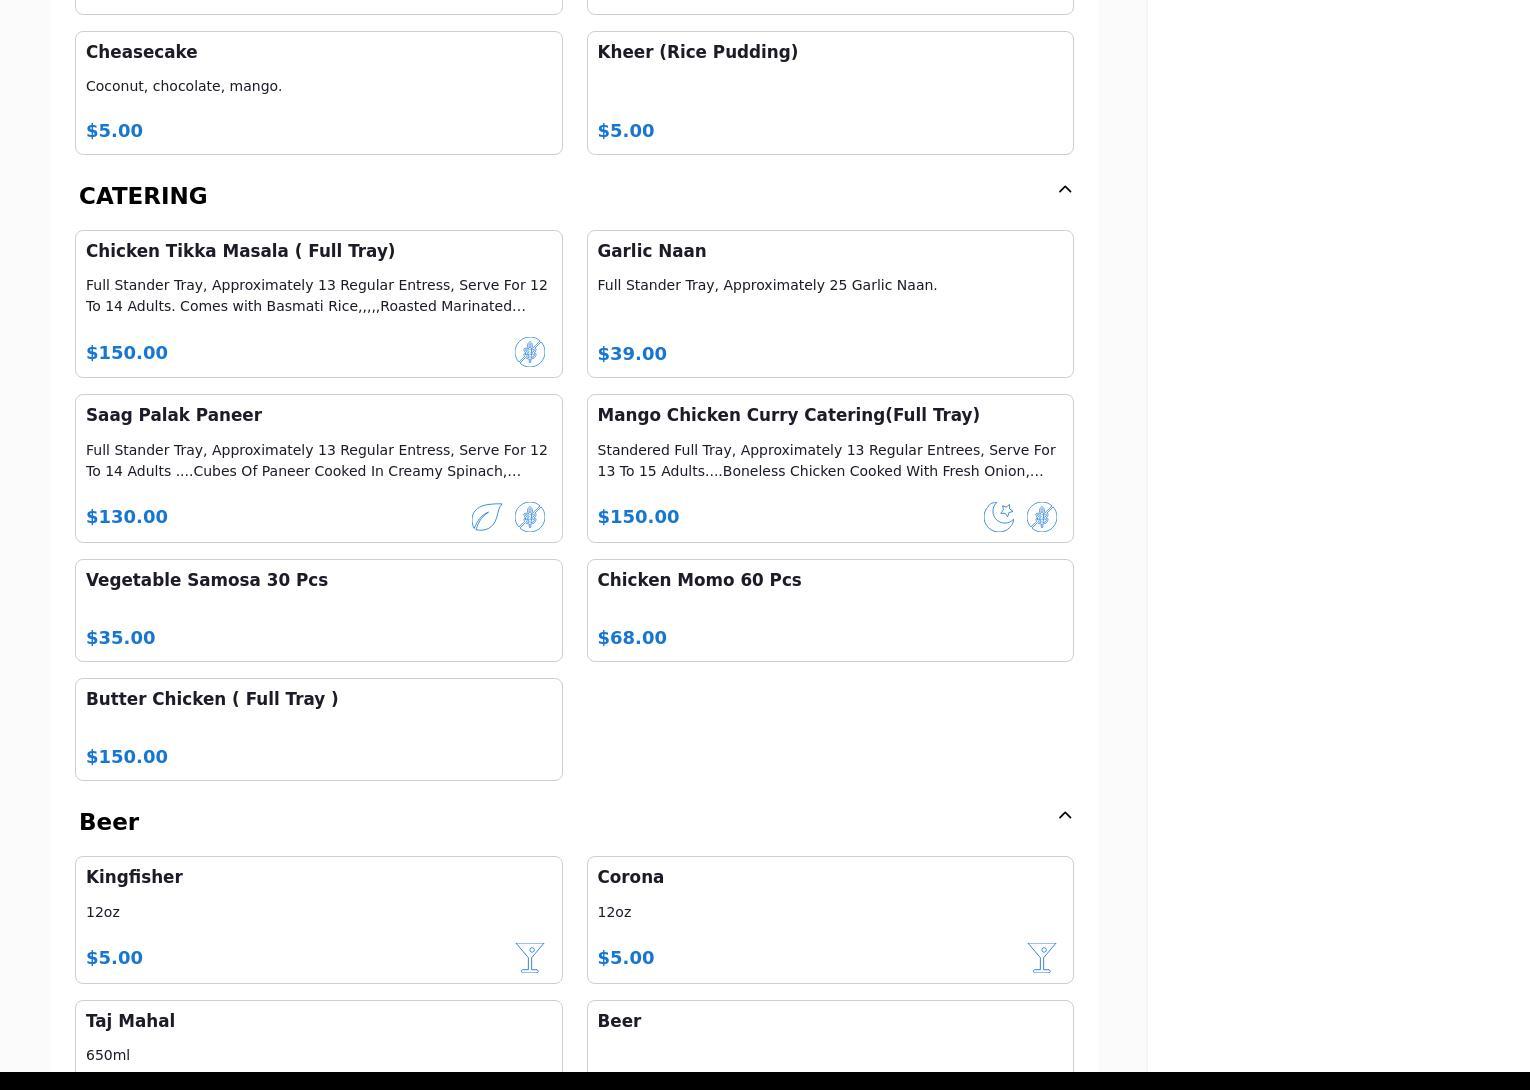
Task: Collapse the CATERING section
Action: 1064,190
